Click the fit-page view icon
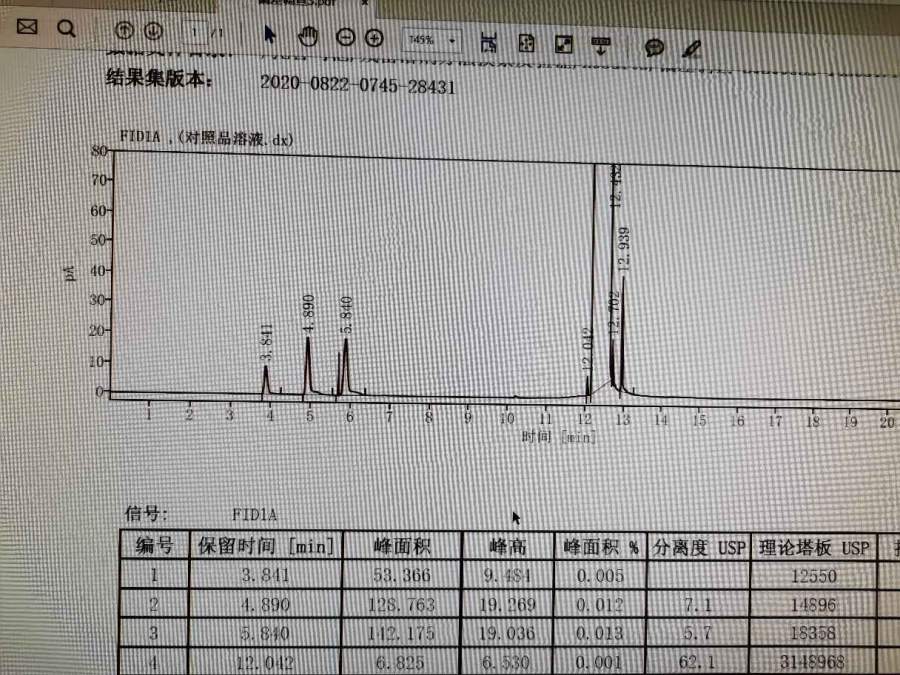The image size is (900, 675). point(526,43)
